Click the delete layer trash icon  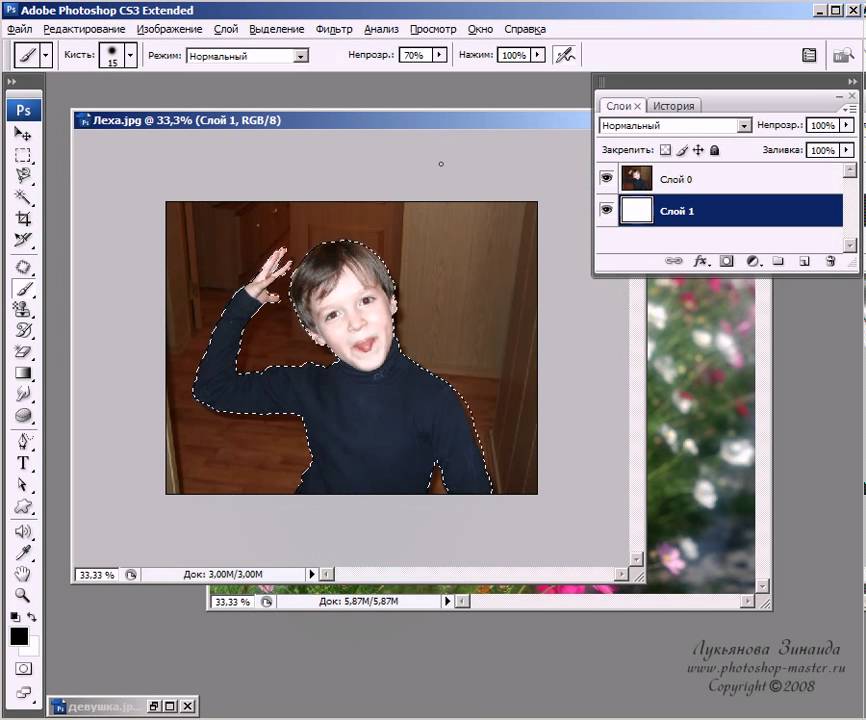tap(829, 261)
